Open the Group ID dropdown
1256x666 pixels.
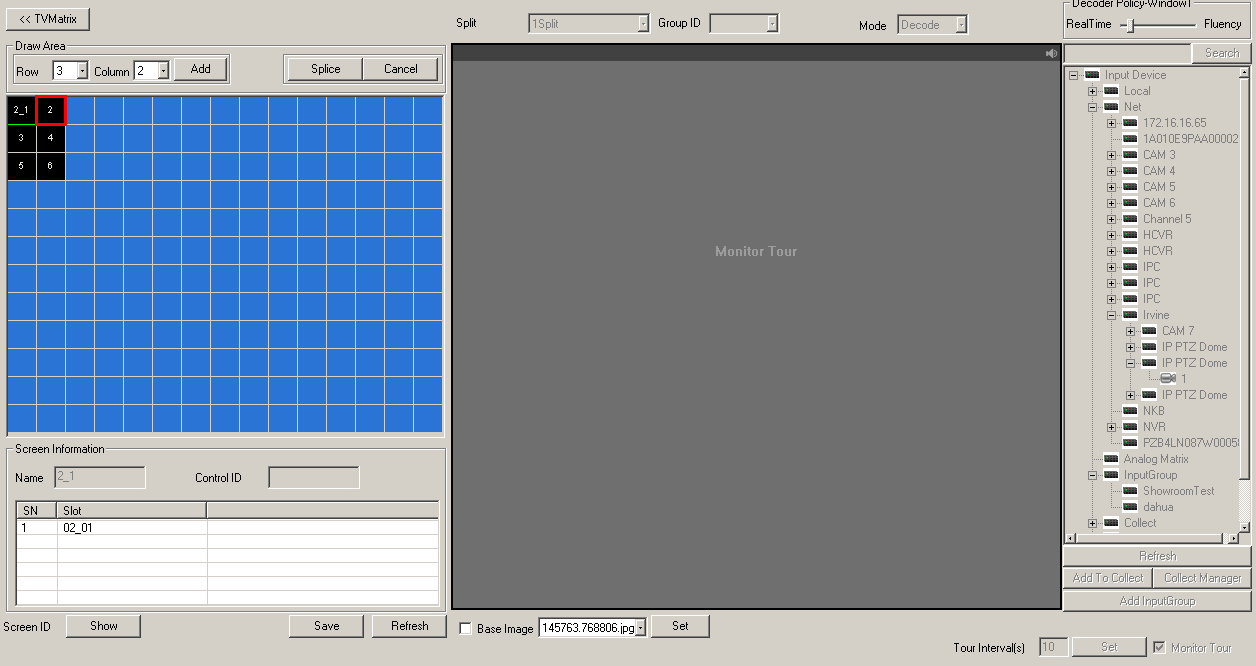point(772,23)
